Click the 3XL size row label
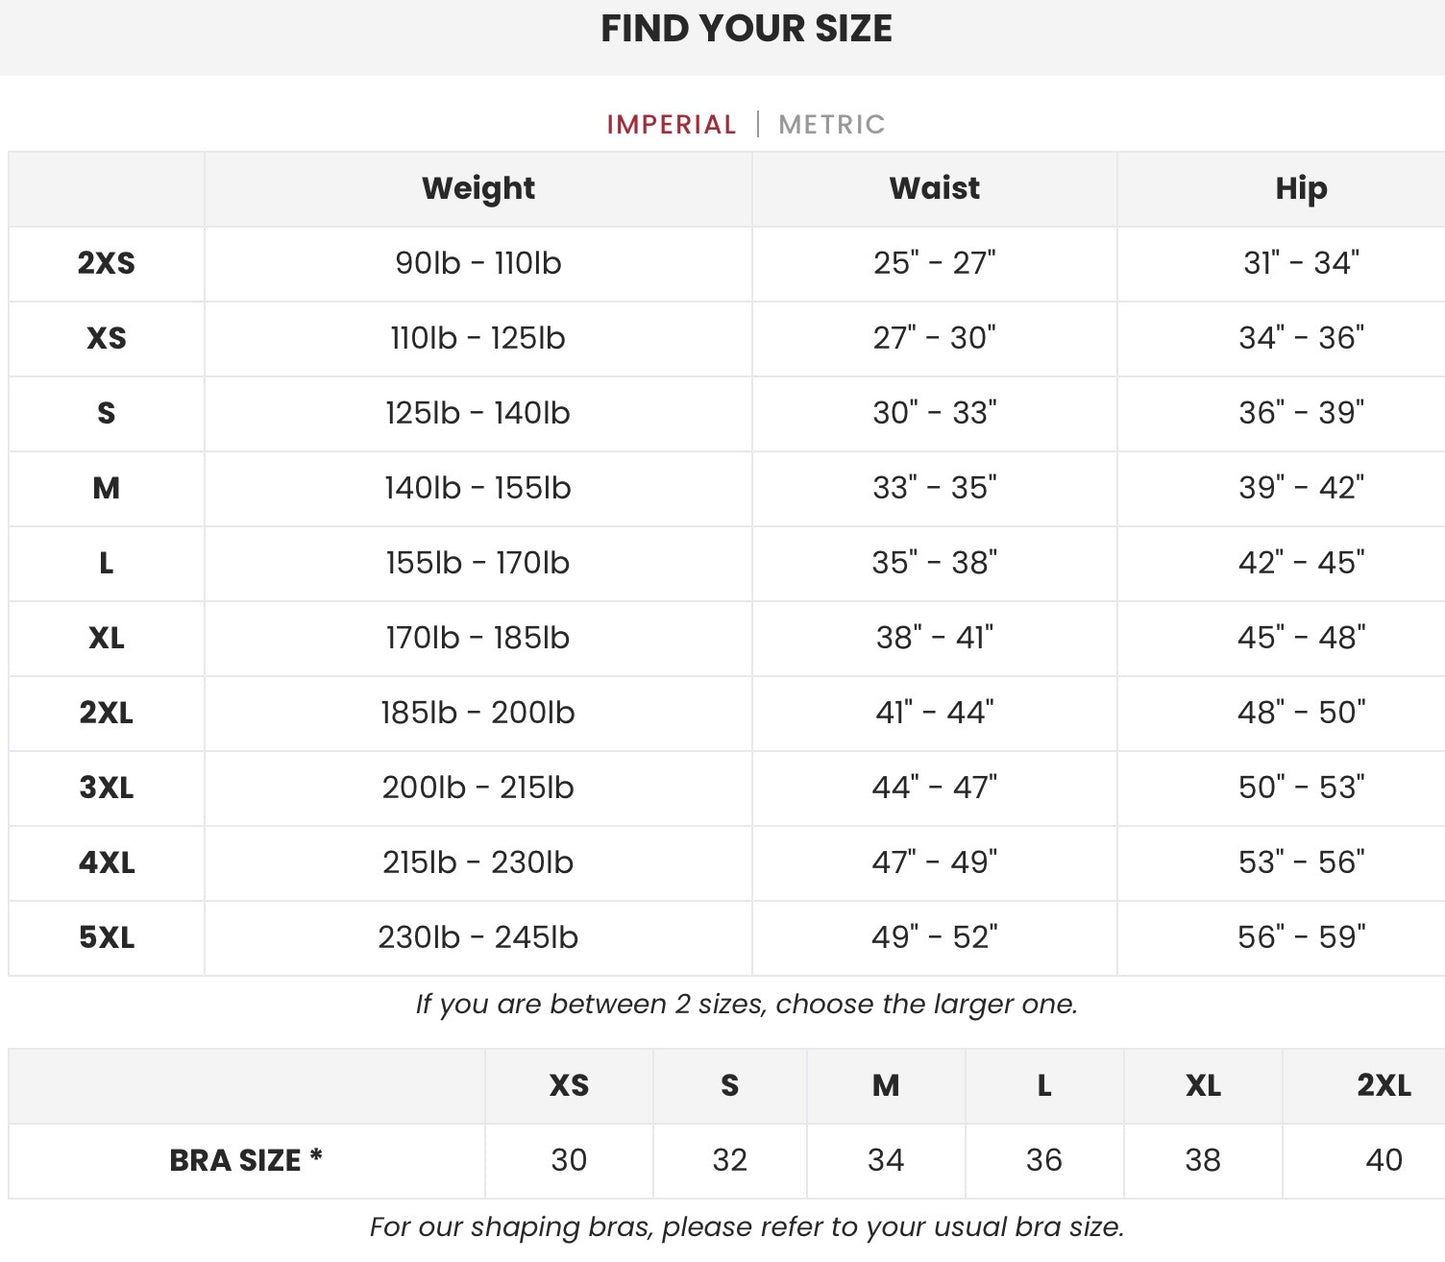This screenshot has width=1445, height=1262. pyautogui.click(x=106, y=789)
